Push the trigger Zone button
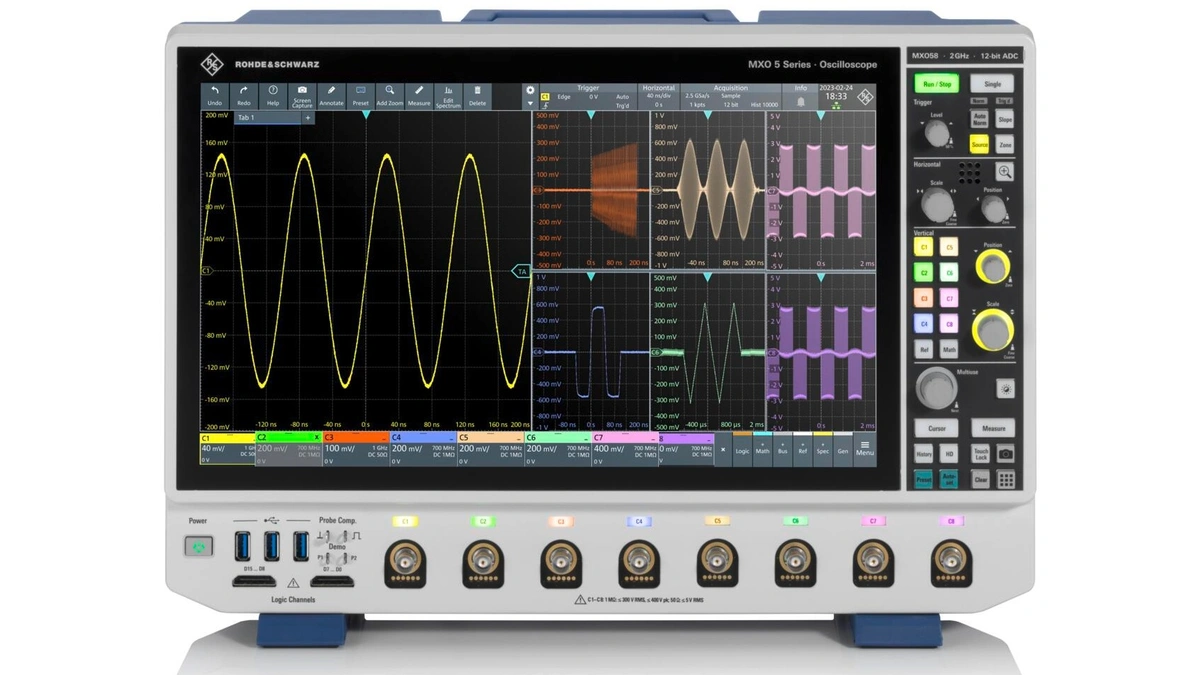This screenshot has width=1200, height=675. point(1005,145)
